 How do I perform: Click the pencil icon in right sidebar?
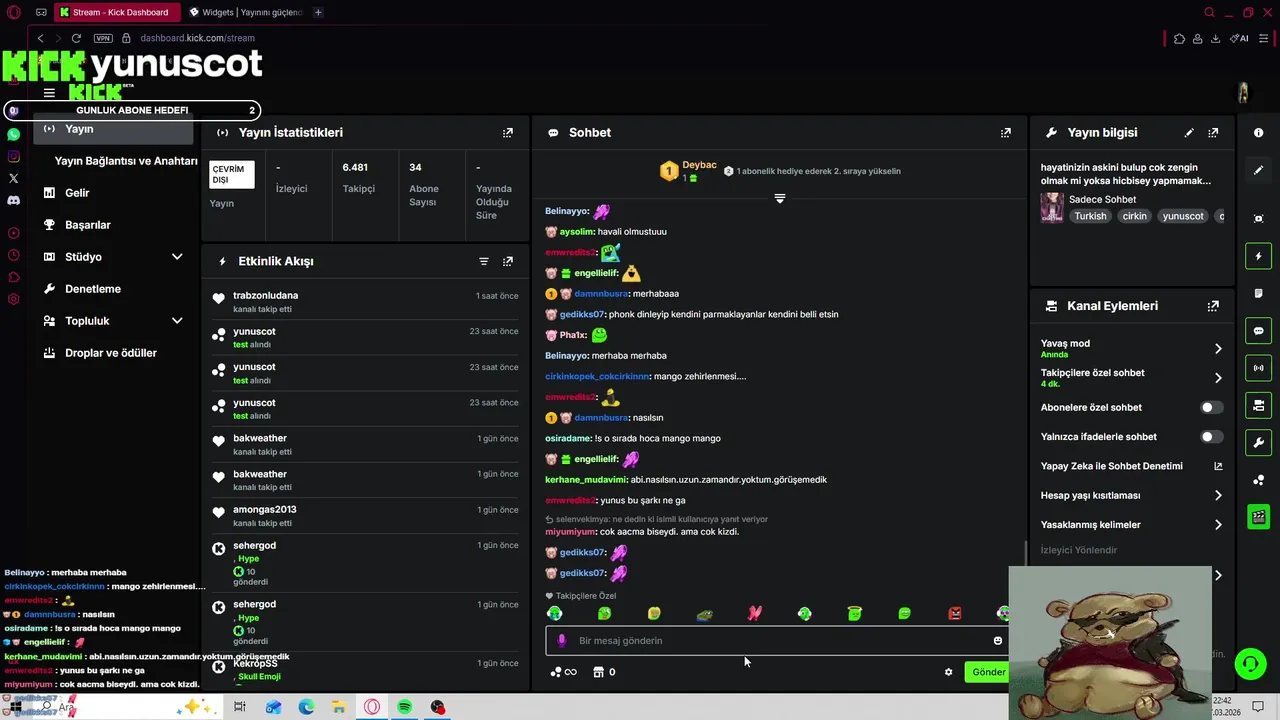click(1259, 170)
